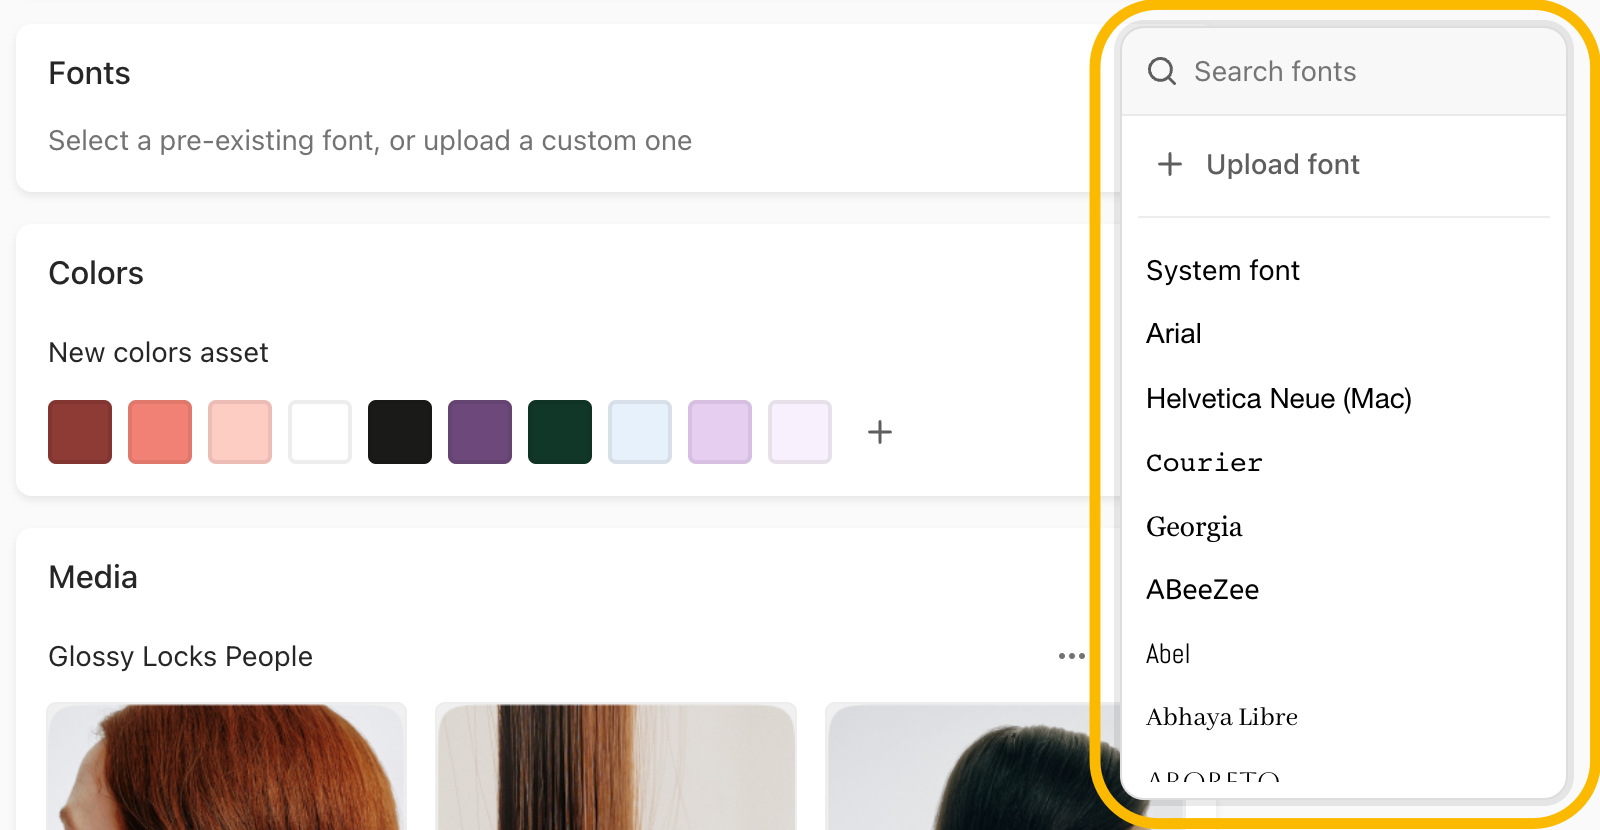Choose Upload font
The width and height of the screenshot is (1600, 830).
[x=1283, y=164]
